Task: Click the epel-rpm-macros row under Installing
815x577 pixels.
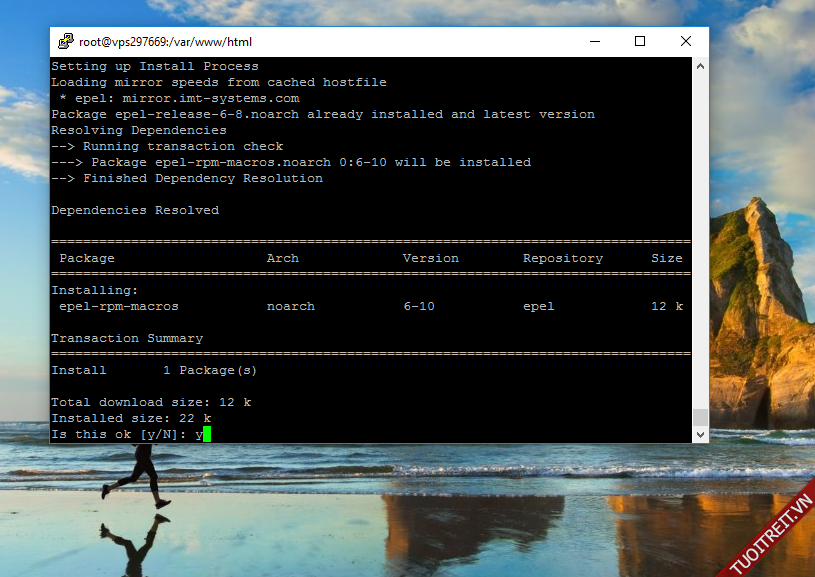Action: [x=119, y=306]
